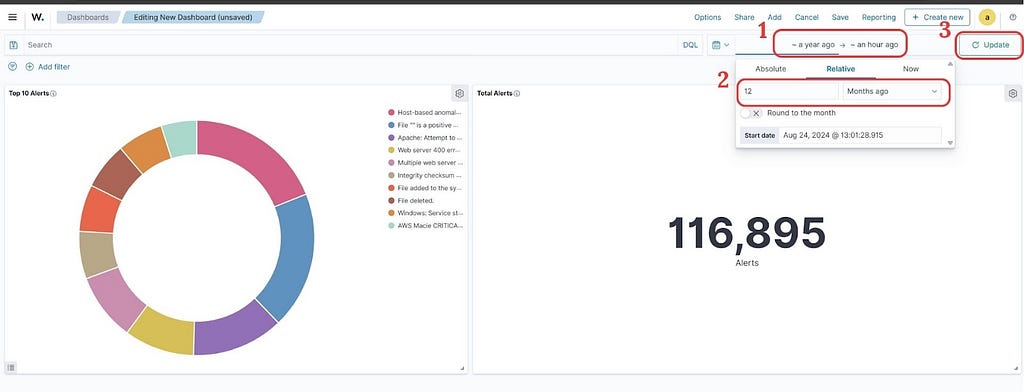
Task: Open the Reporting menu
Action: click(878, 18)
